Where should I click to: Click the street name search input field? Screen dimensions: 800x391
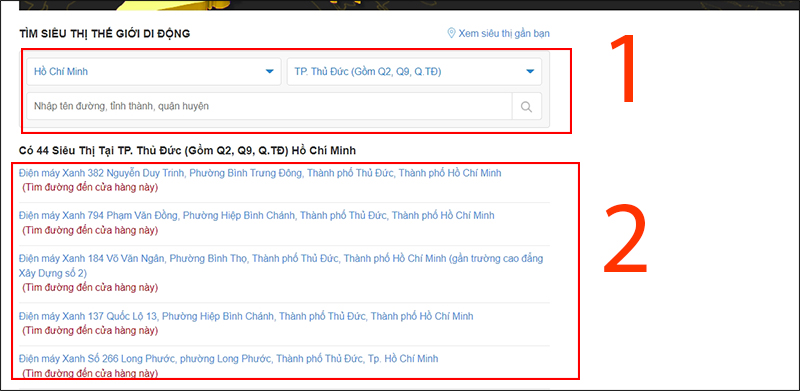click(269, 107)
